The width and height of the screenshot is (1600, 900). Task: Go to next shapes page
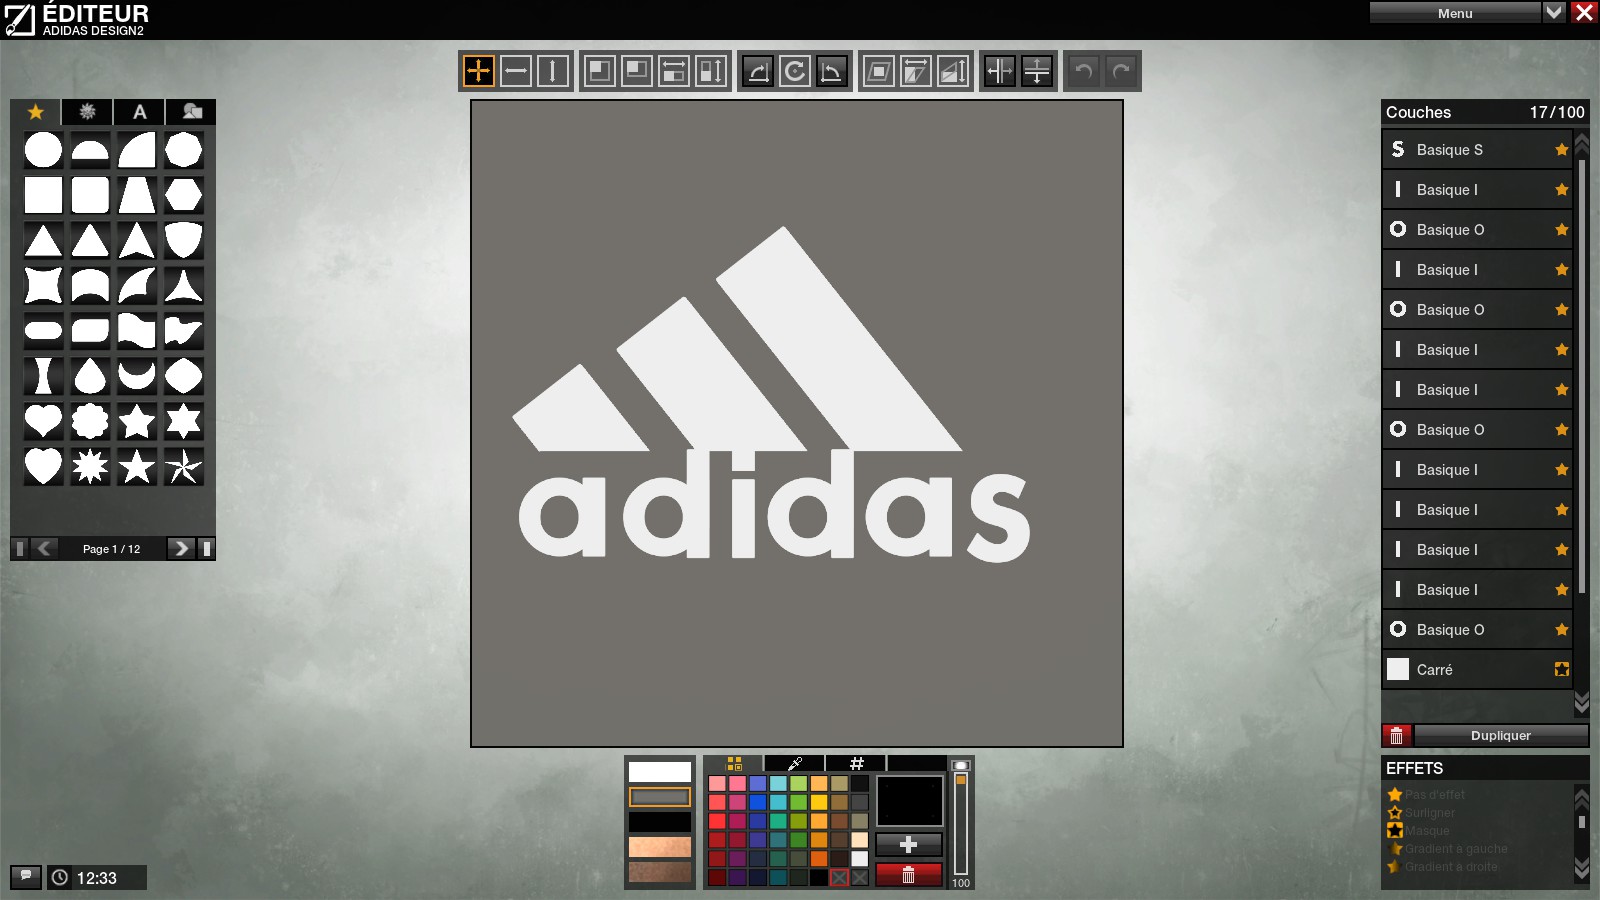coord(180,548)
